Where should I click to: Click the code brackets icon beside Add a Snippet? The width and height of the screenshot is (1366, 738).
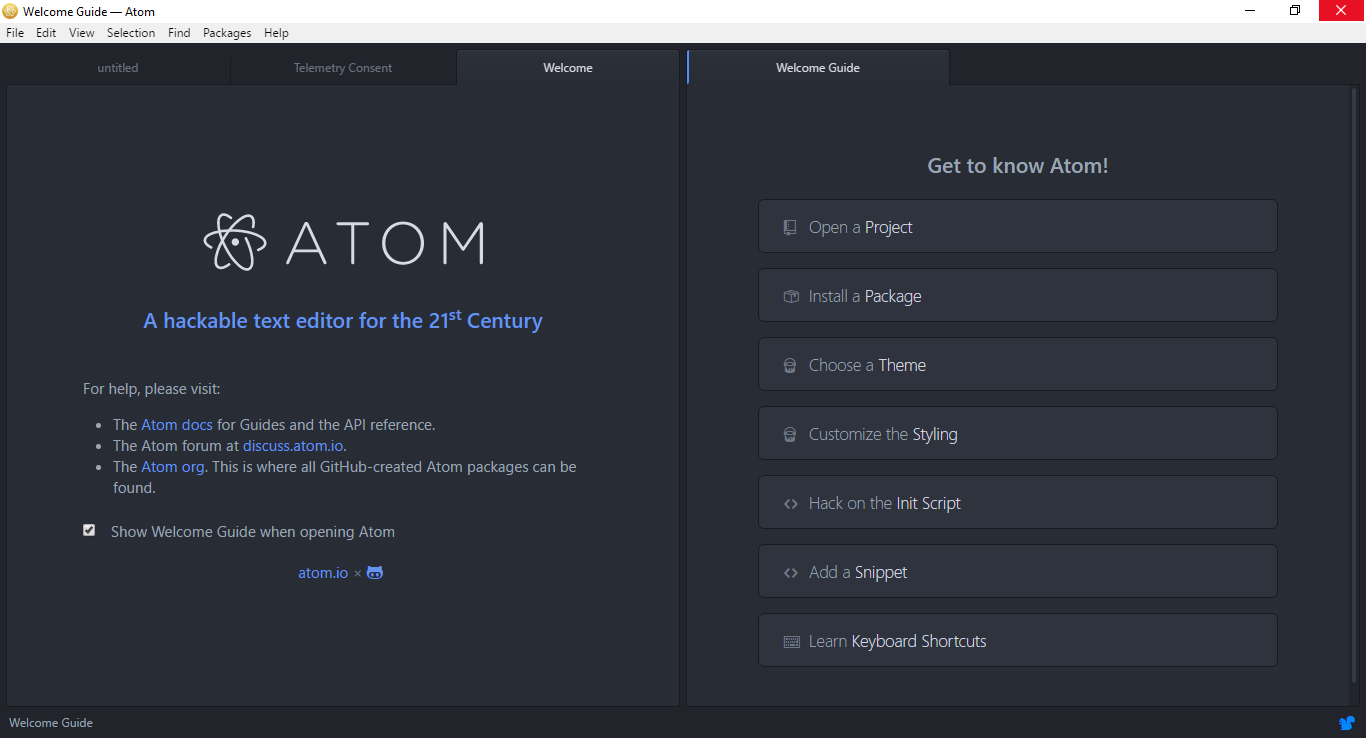pyautogui.click(x=790, y=573)
